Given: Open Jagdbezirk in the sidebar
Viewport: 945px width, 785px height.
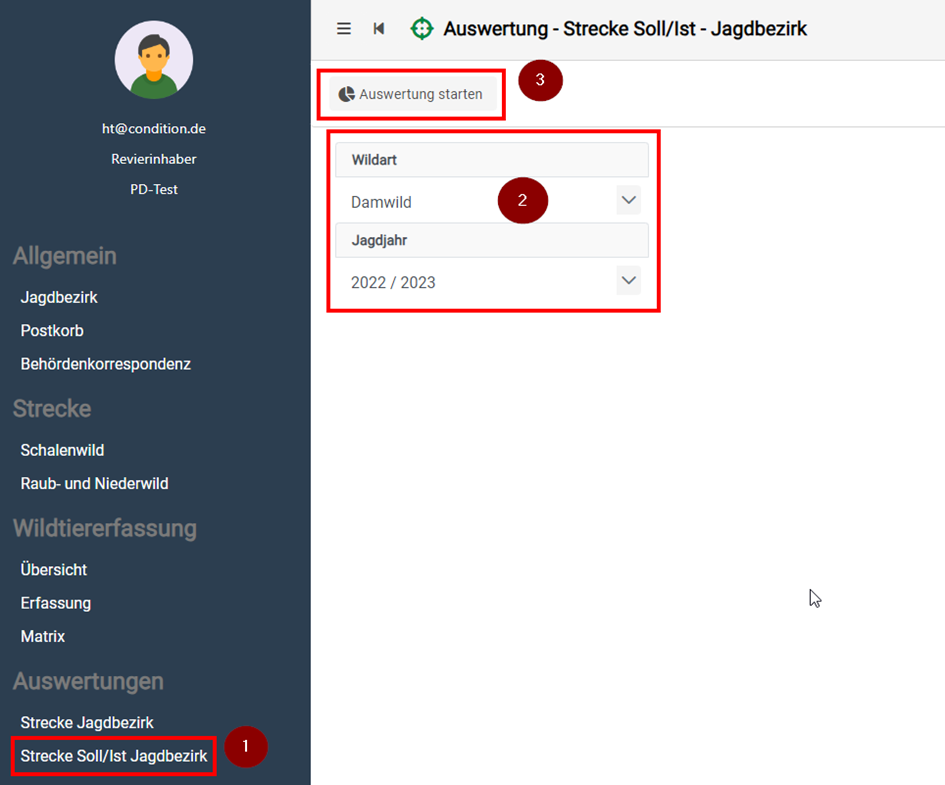Looking at the screenshot, I should (x=59, y=297).
